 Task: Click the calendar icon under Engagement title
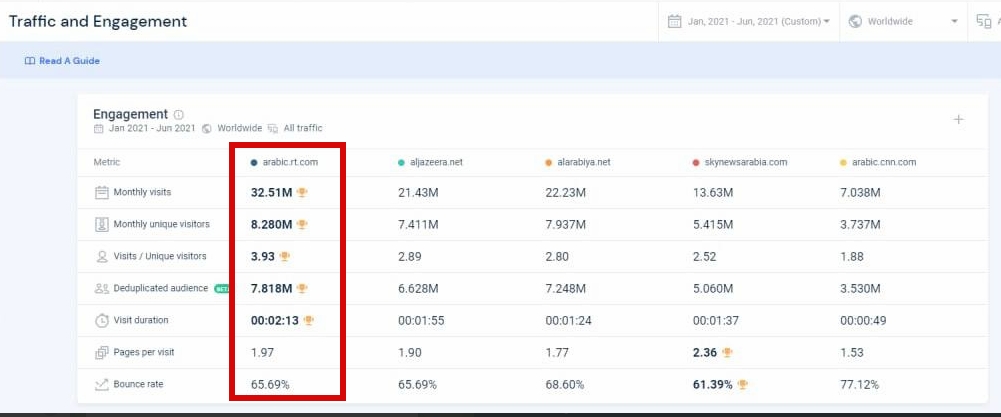[x=98, y=128]
